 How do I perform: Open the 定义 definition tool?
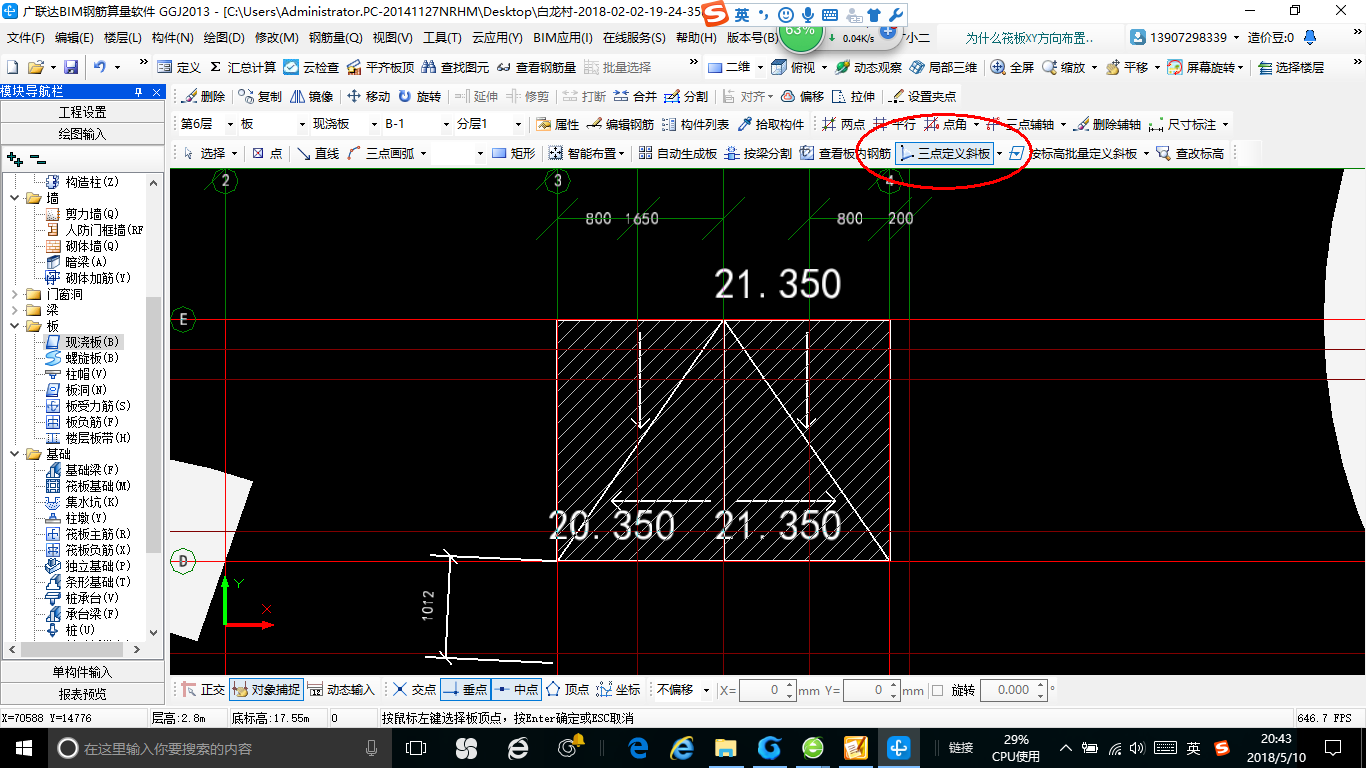click(x=179, y=67)
